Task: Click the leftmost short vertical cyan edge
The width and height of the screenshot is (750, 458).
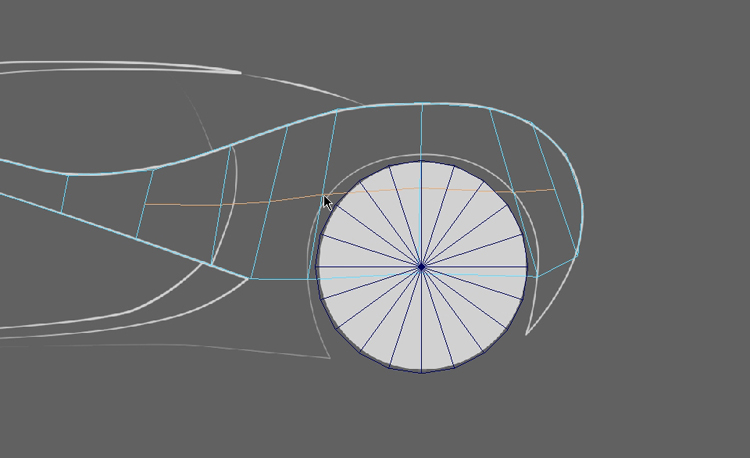Action: tap(65, 193)
